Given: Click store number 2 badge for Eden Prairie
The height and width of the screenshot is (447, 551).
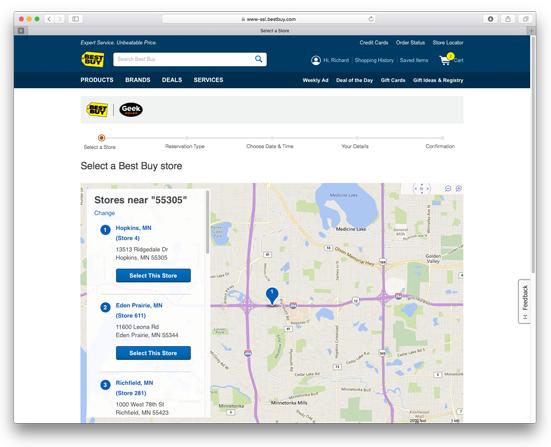Looking at the screenshot, I should tap(105, 307).
